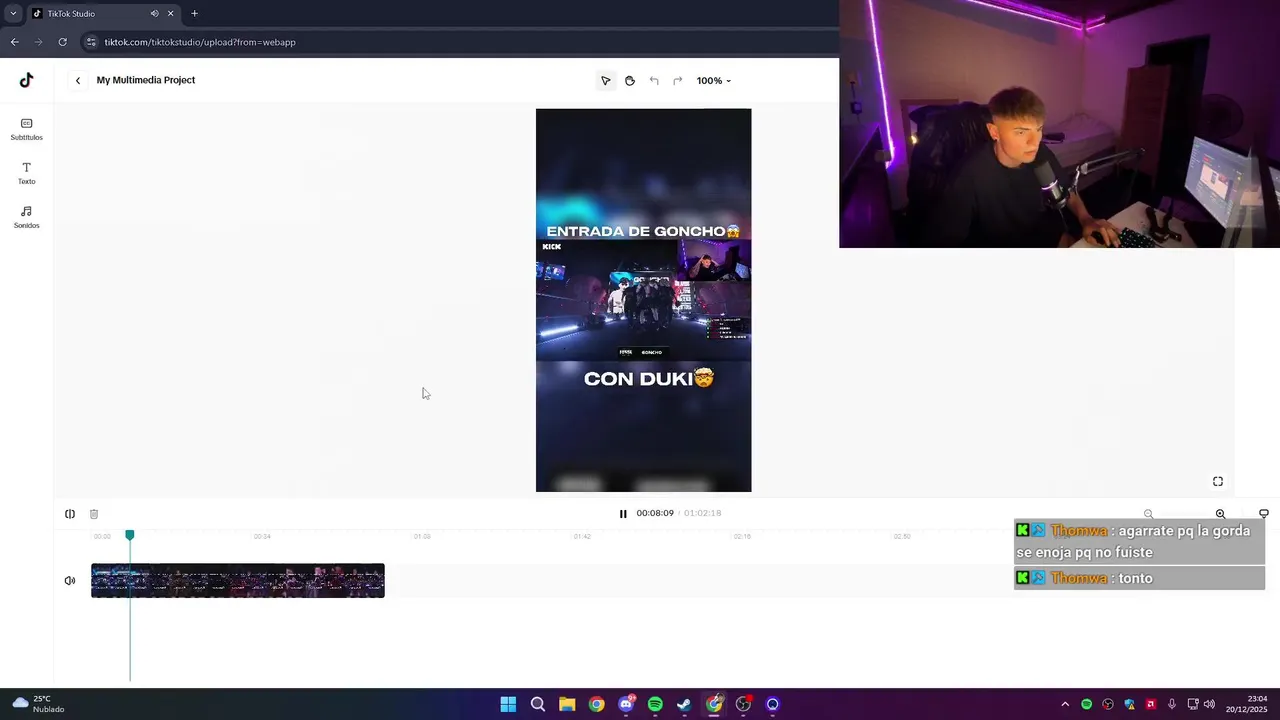Viewport: 1280px width, 720px height.
Task: Zoom in the timeline
Action: [1220, 514]
